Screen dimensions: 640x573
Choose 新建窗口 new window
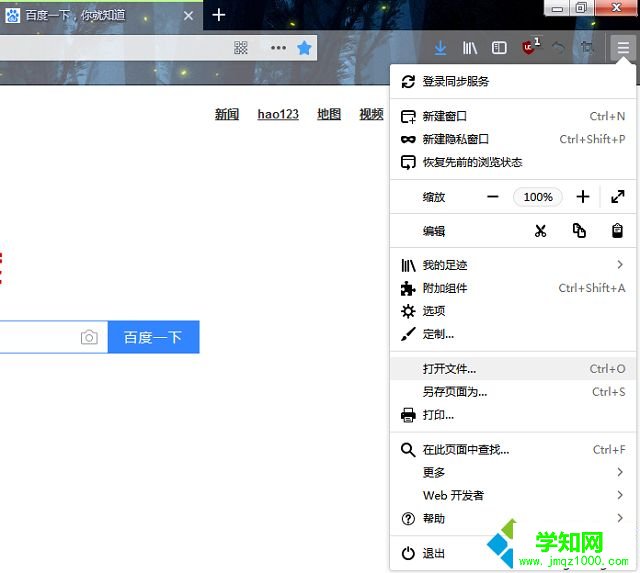pyautogui.click(x=513, y=116)
